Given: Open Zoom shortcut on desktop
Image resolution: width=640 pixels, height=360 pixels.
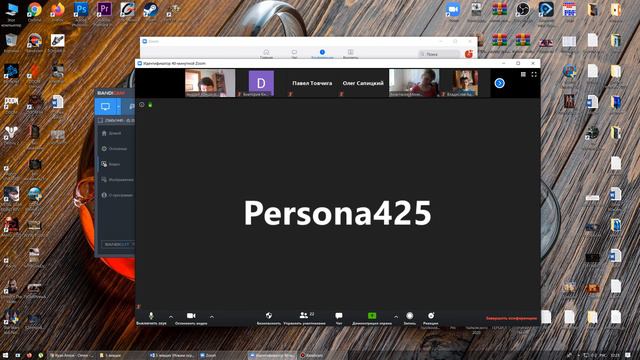Looking at the screenshot, I should click(453, 11).
